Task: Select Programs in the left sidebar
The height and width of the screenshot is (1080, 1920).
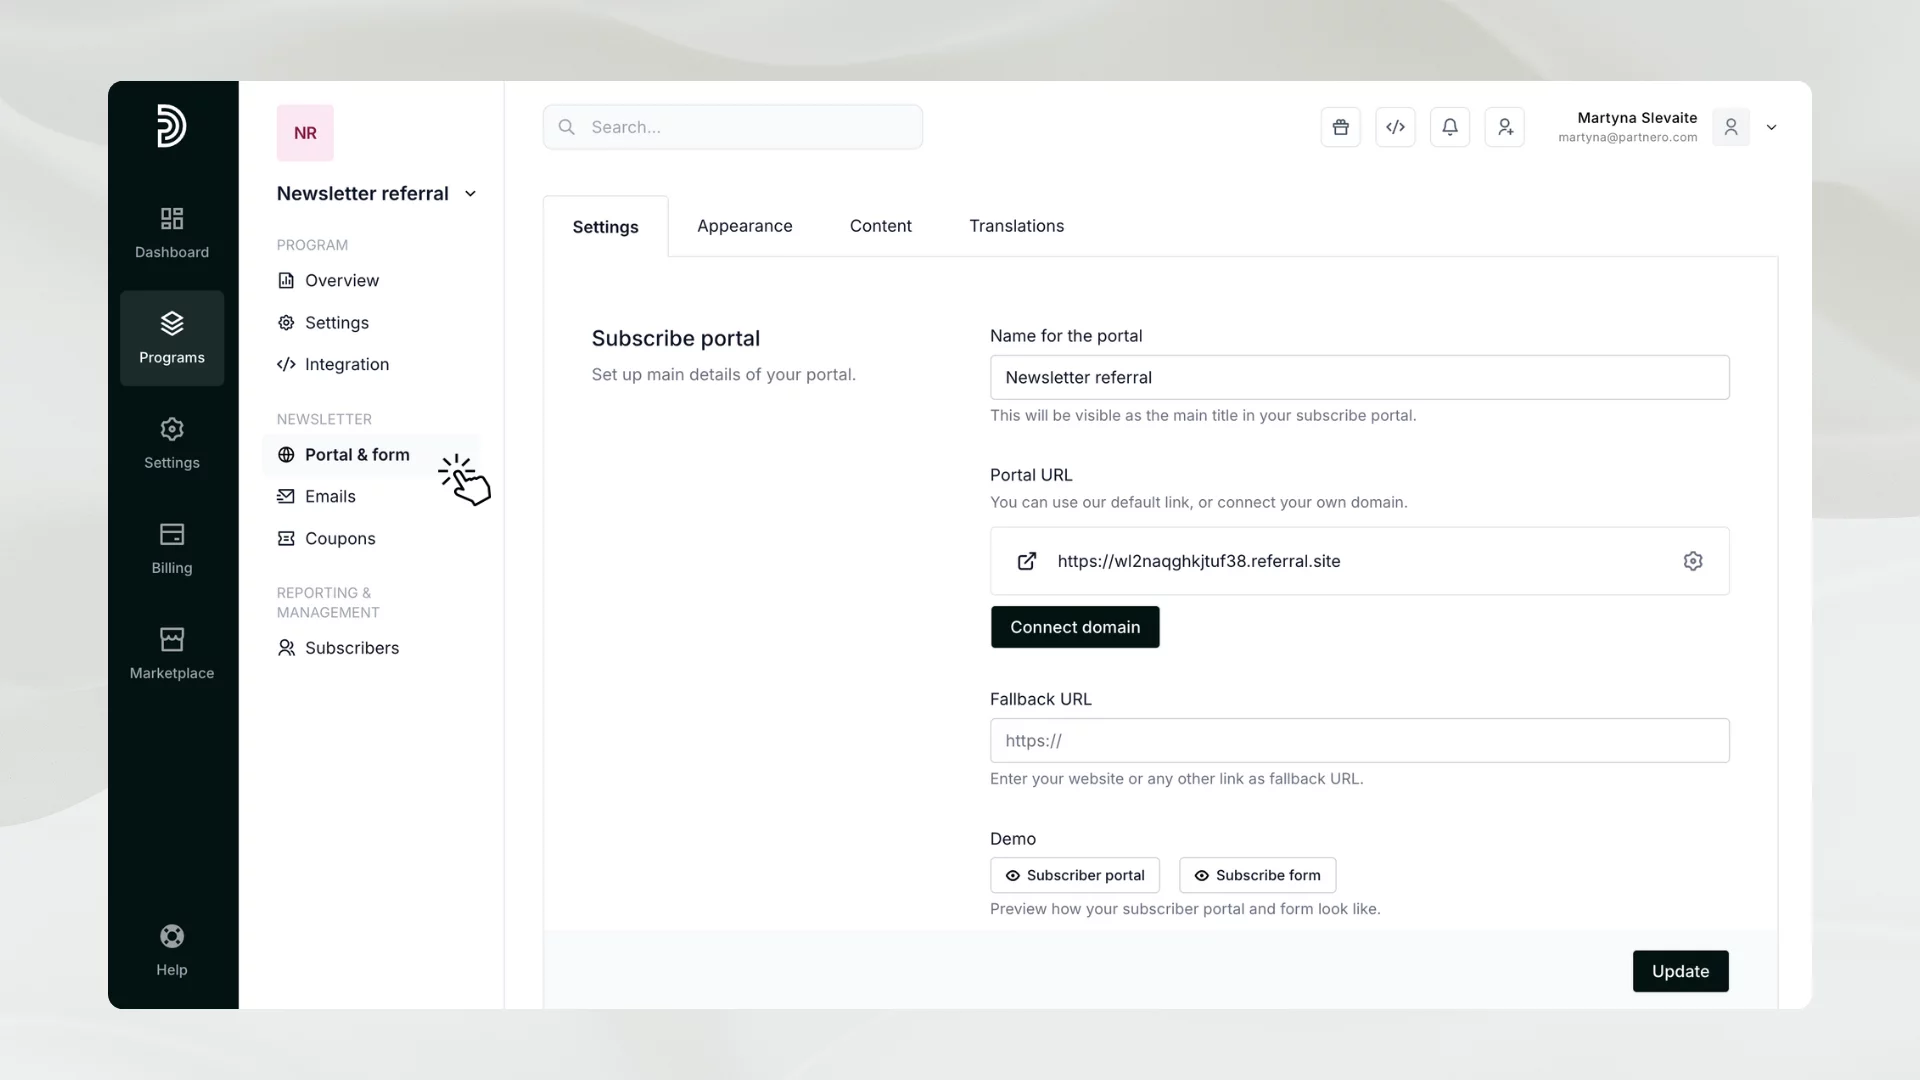Action: pyautogui.click(x=171, y=338)
